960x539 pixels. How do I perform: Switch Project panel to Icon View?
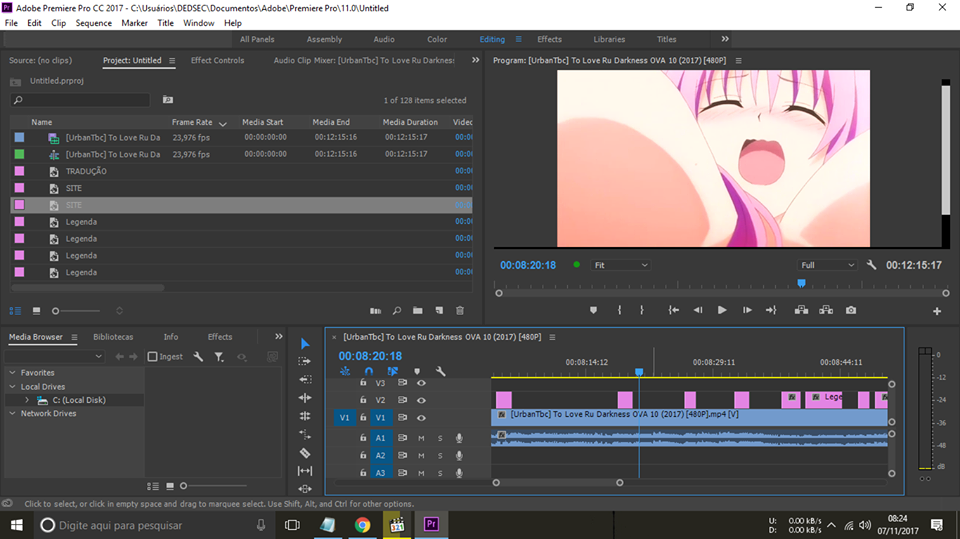[x=36, y=311]
